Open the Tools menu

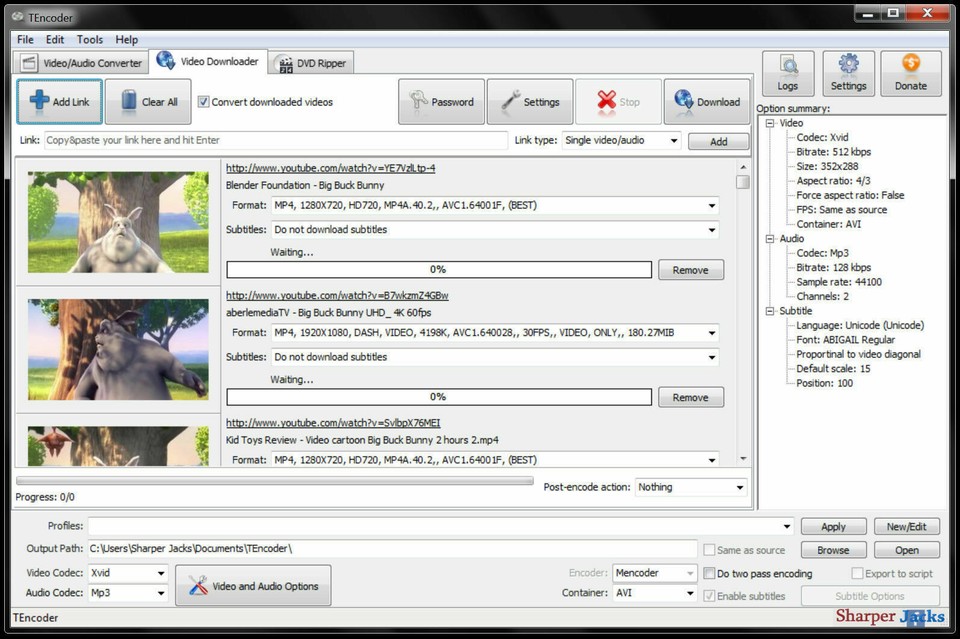click(89, 39)
